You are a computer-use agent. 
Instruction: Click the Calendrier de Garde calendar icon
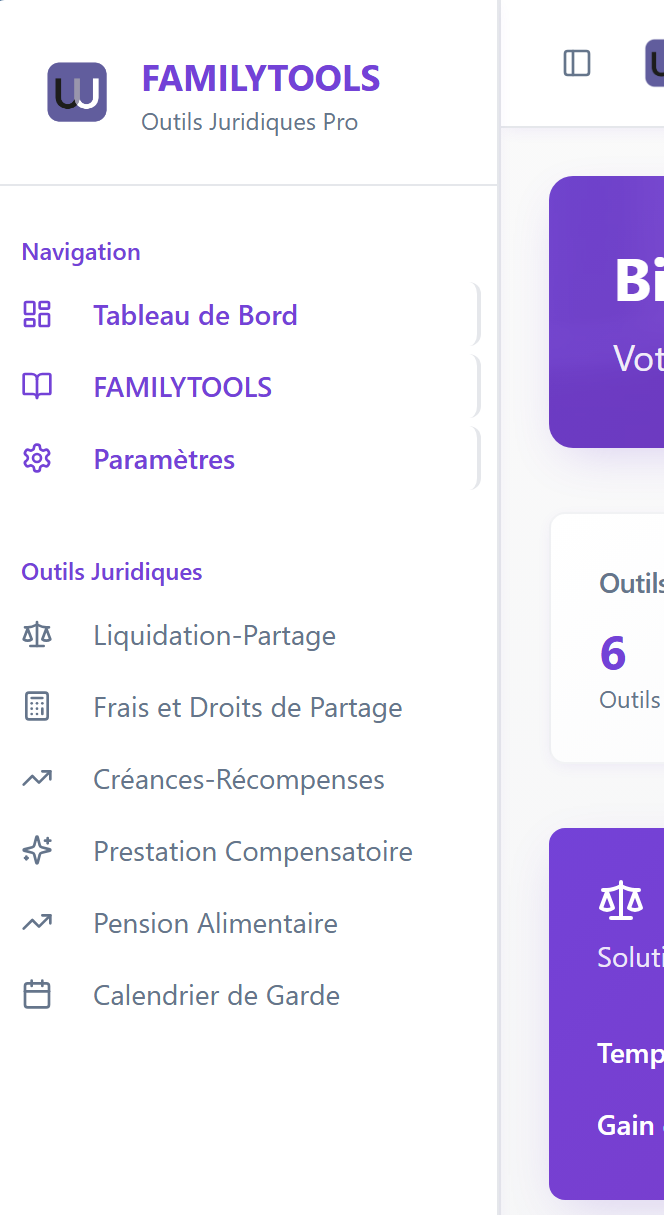click(x=37, y=995)
